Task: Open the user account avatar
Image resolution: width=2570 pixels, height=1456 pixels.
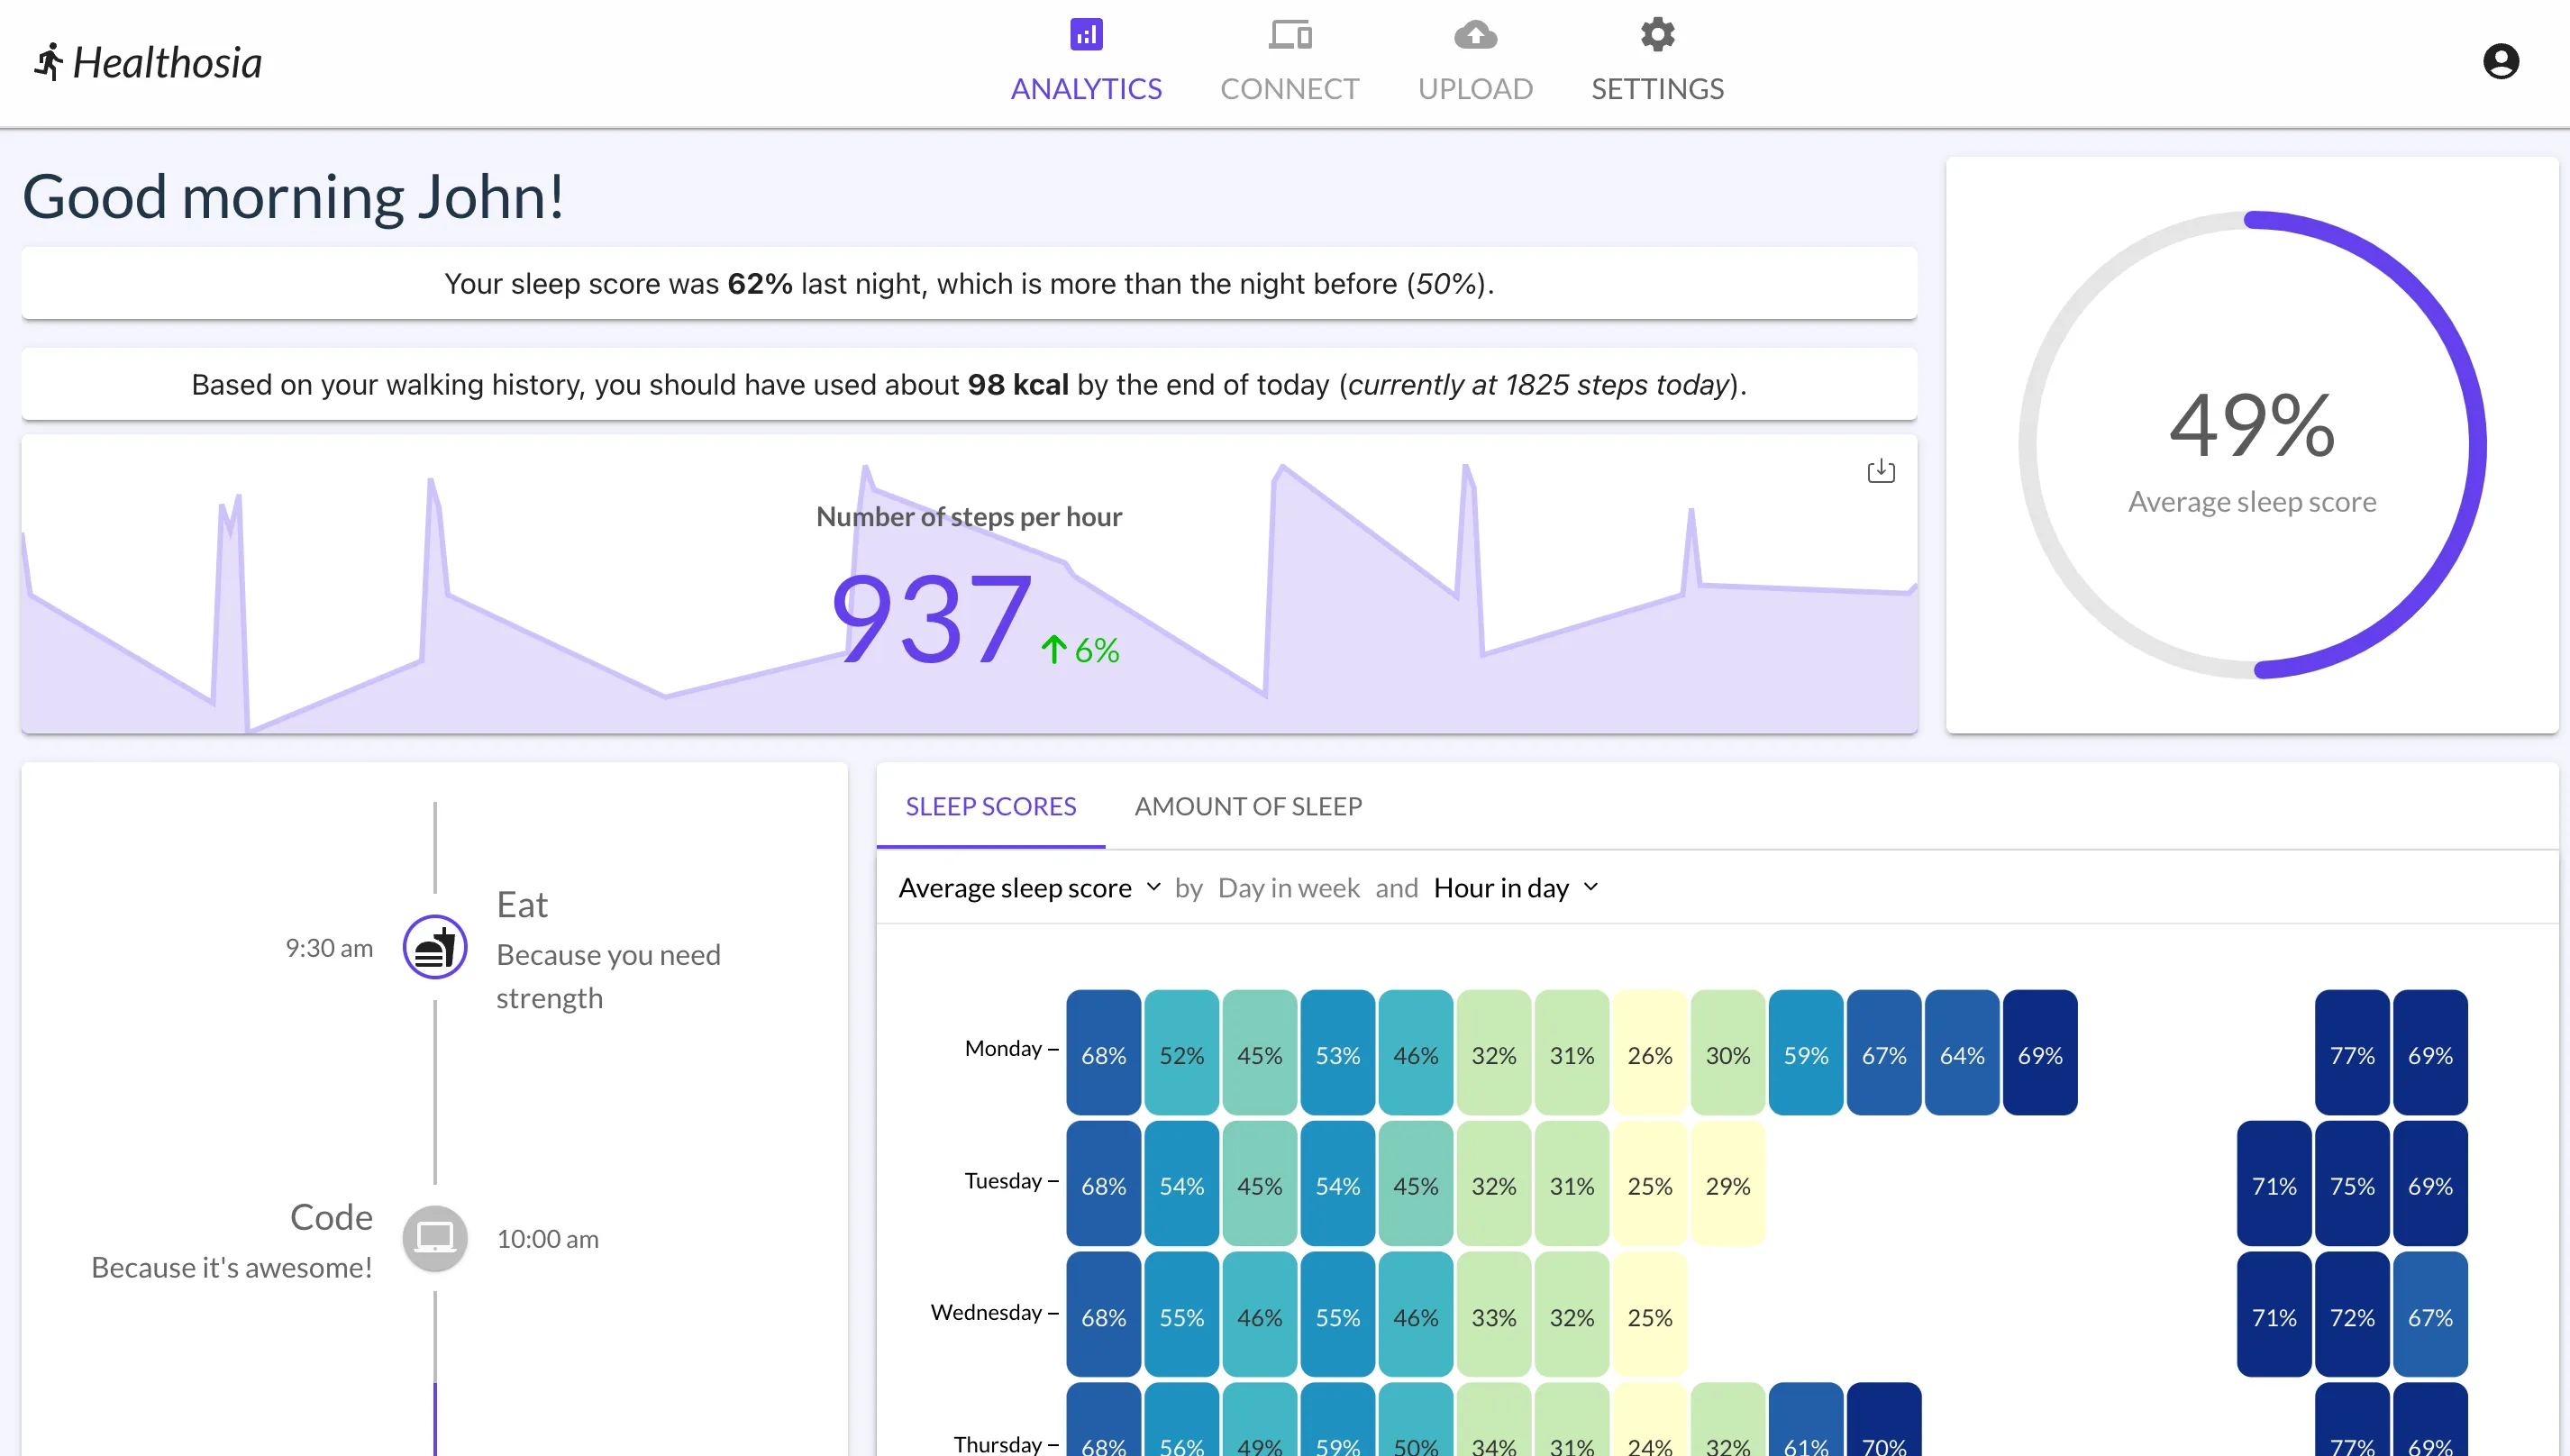Action: pos(2501,62)
